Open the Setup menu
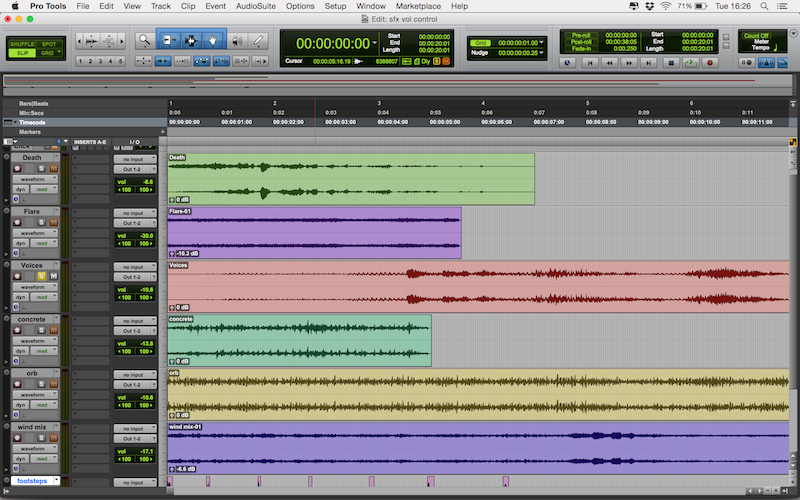The width and height of the screenshot is (800, 500). pyautogui.click(x=335, y=6)
